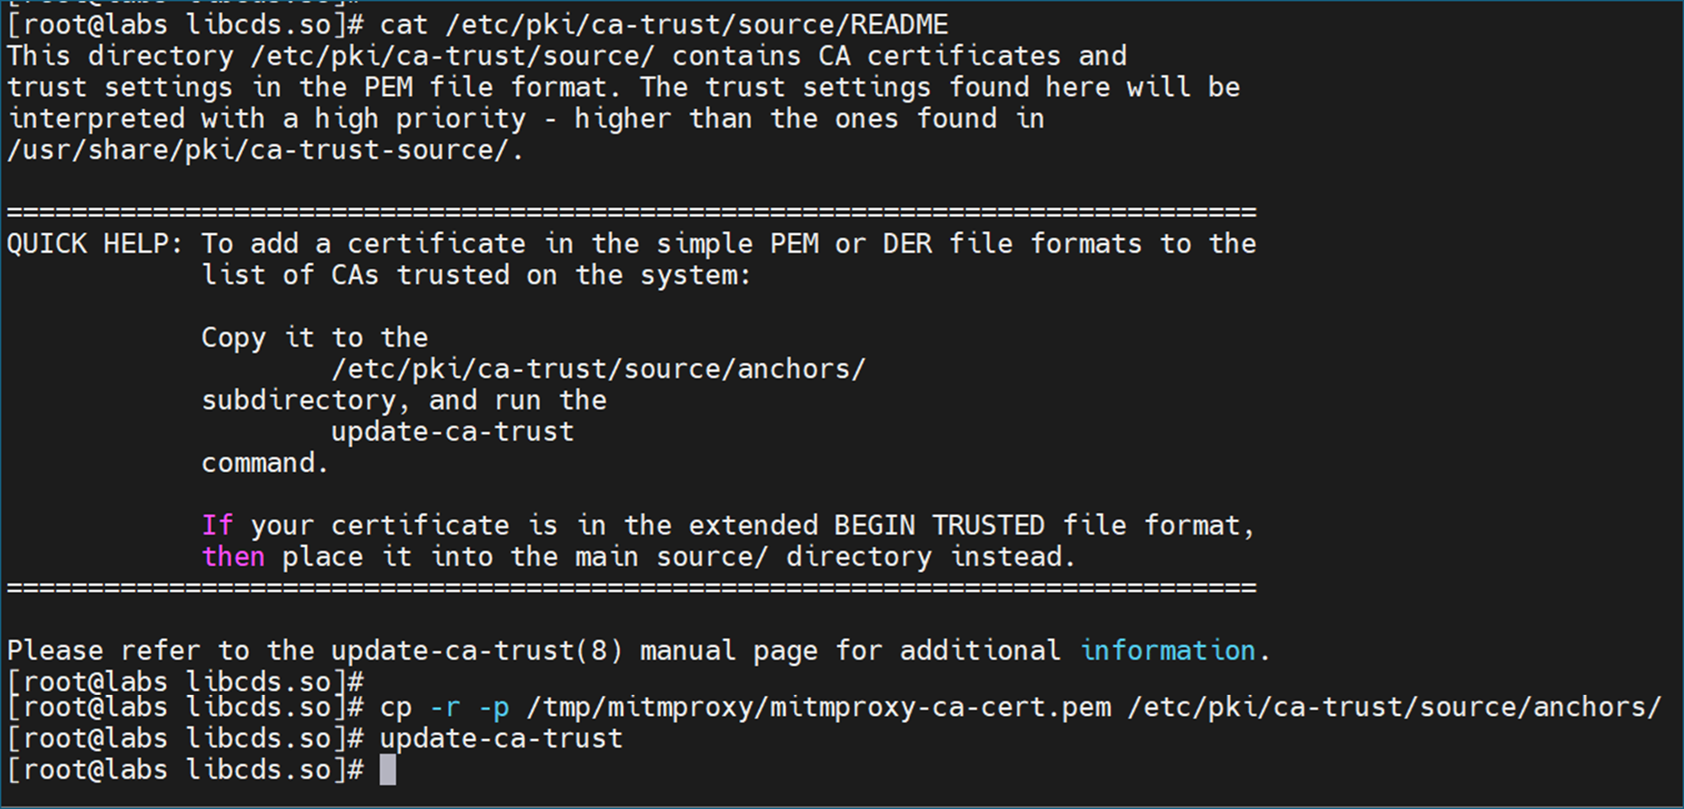Viewport: 1684px width, 809px height.
Task: Click the magenta word "then"
Action: (x=233, y=557)
